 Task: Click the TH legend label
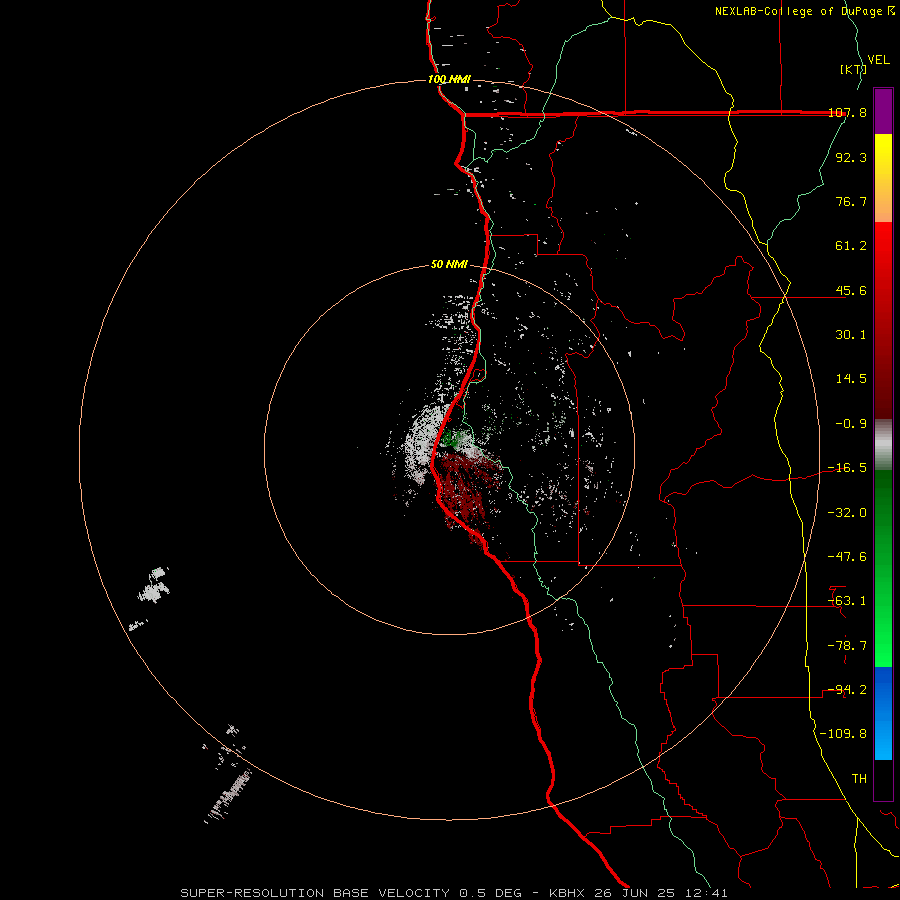point(859,778)
